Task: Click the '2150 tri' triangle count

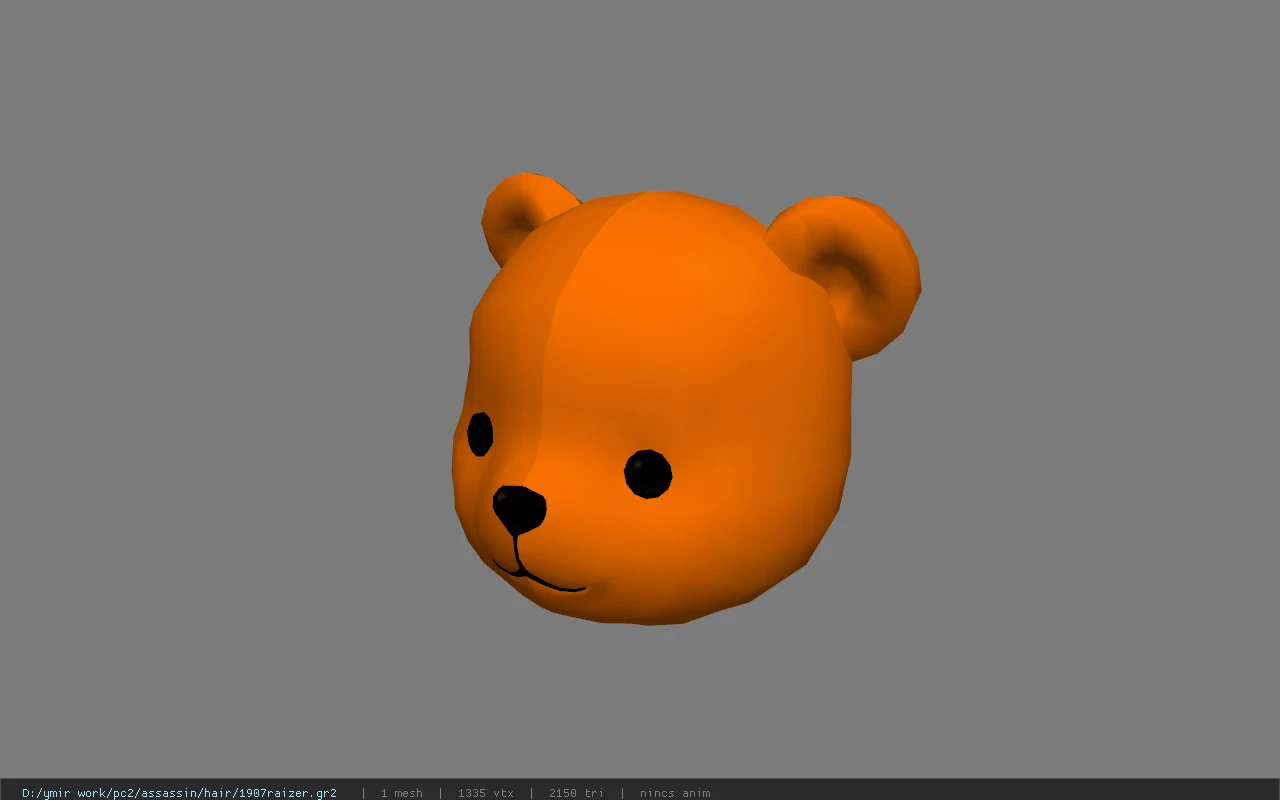Action: click(576, 793)
